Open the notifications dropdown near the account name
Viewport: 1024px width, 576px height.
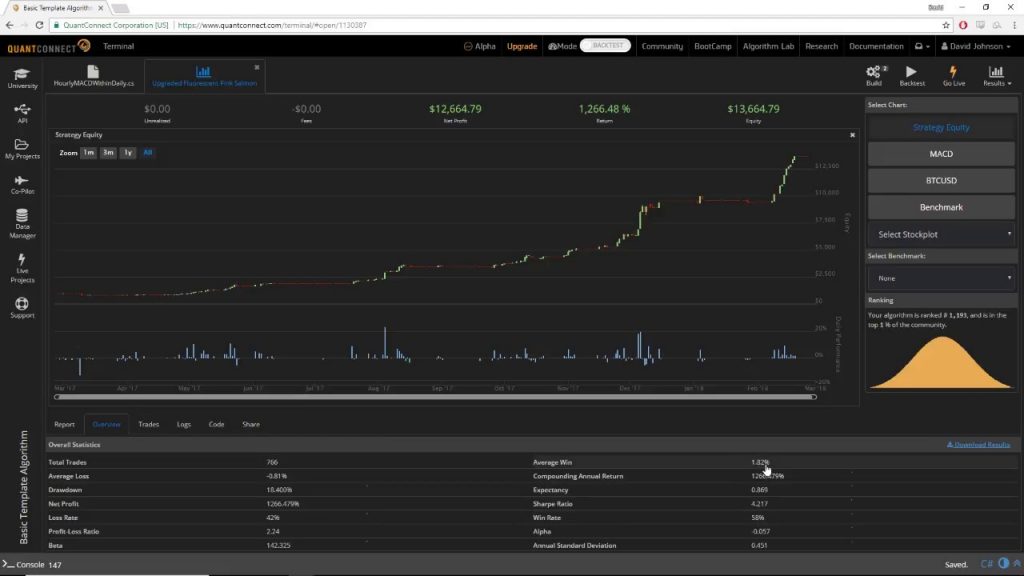921,46
